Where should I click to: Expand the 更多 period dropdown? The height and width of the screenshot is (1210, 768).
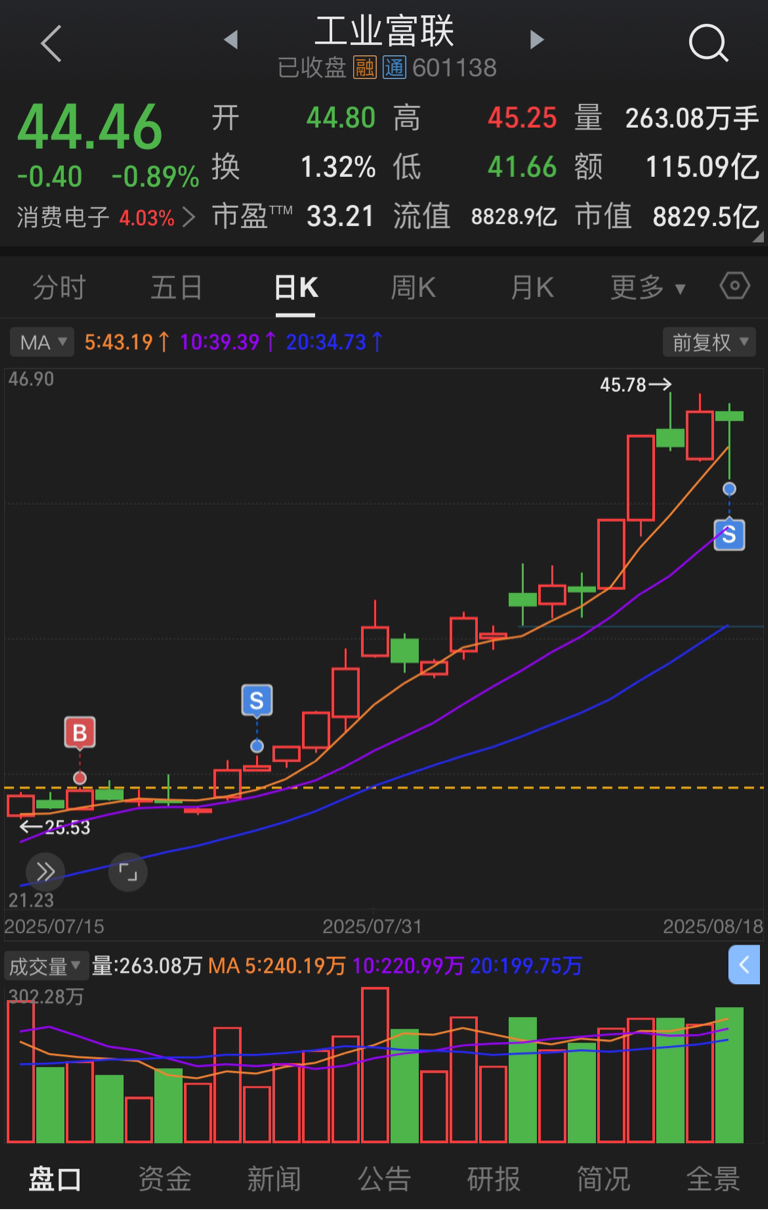648,288
